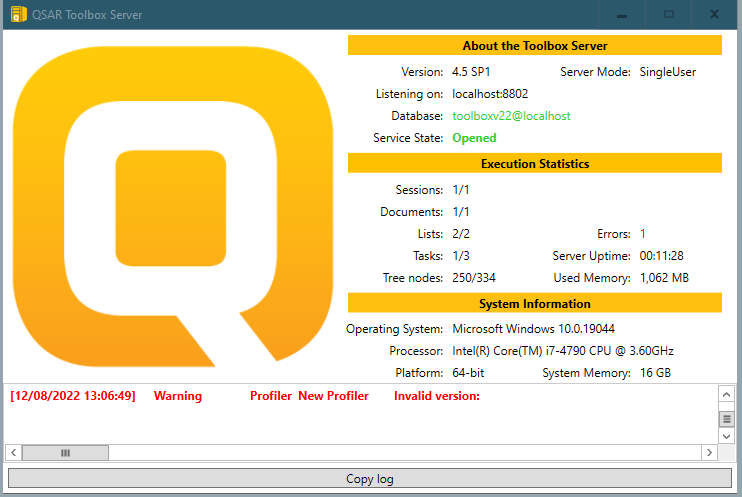The height and width of the screenshot is (497, 742).
Task: Open the QSAR Toolbox Server title bar icon
Action: pos(18,14)
